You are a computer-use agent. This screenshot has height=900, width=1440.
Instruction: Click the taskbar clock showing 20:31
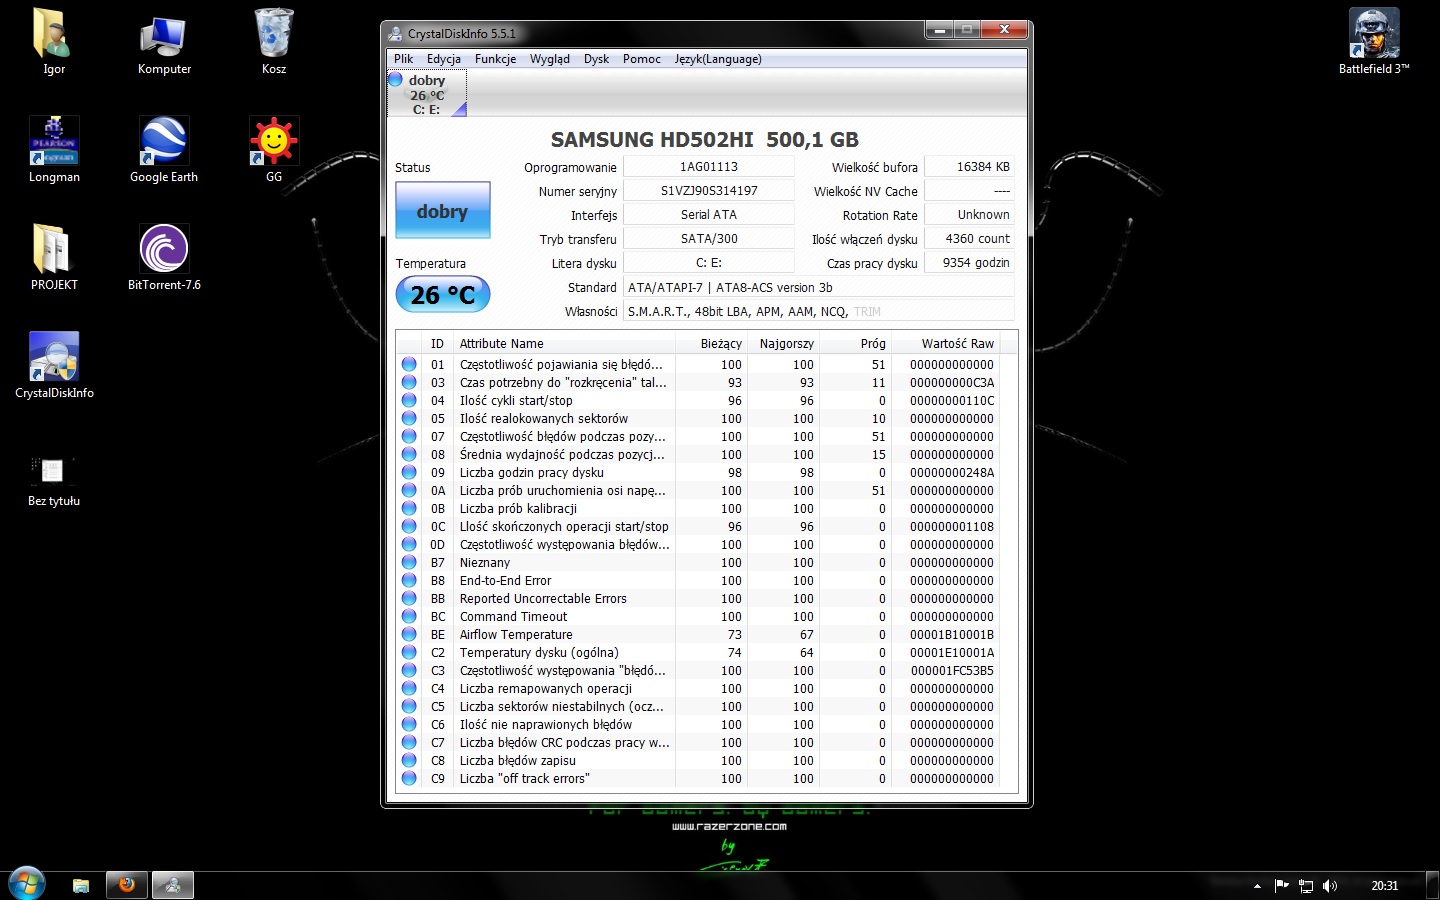click(x=1385, y=886)
